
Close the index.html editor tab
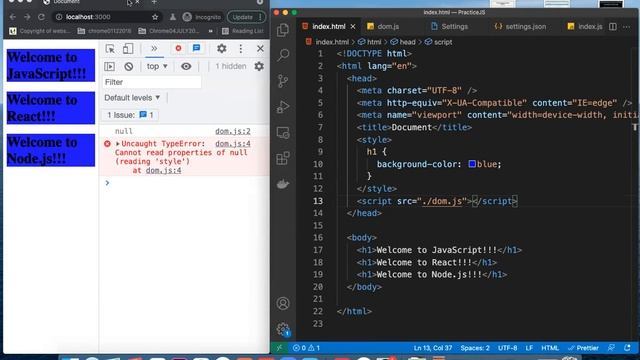tap(353, 27)
